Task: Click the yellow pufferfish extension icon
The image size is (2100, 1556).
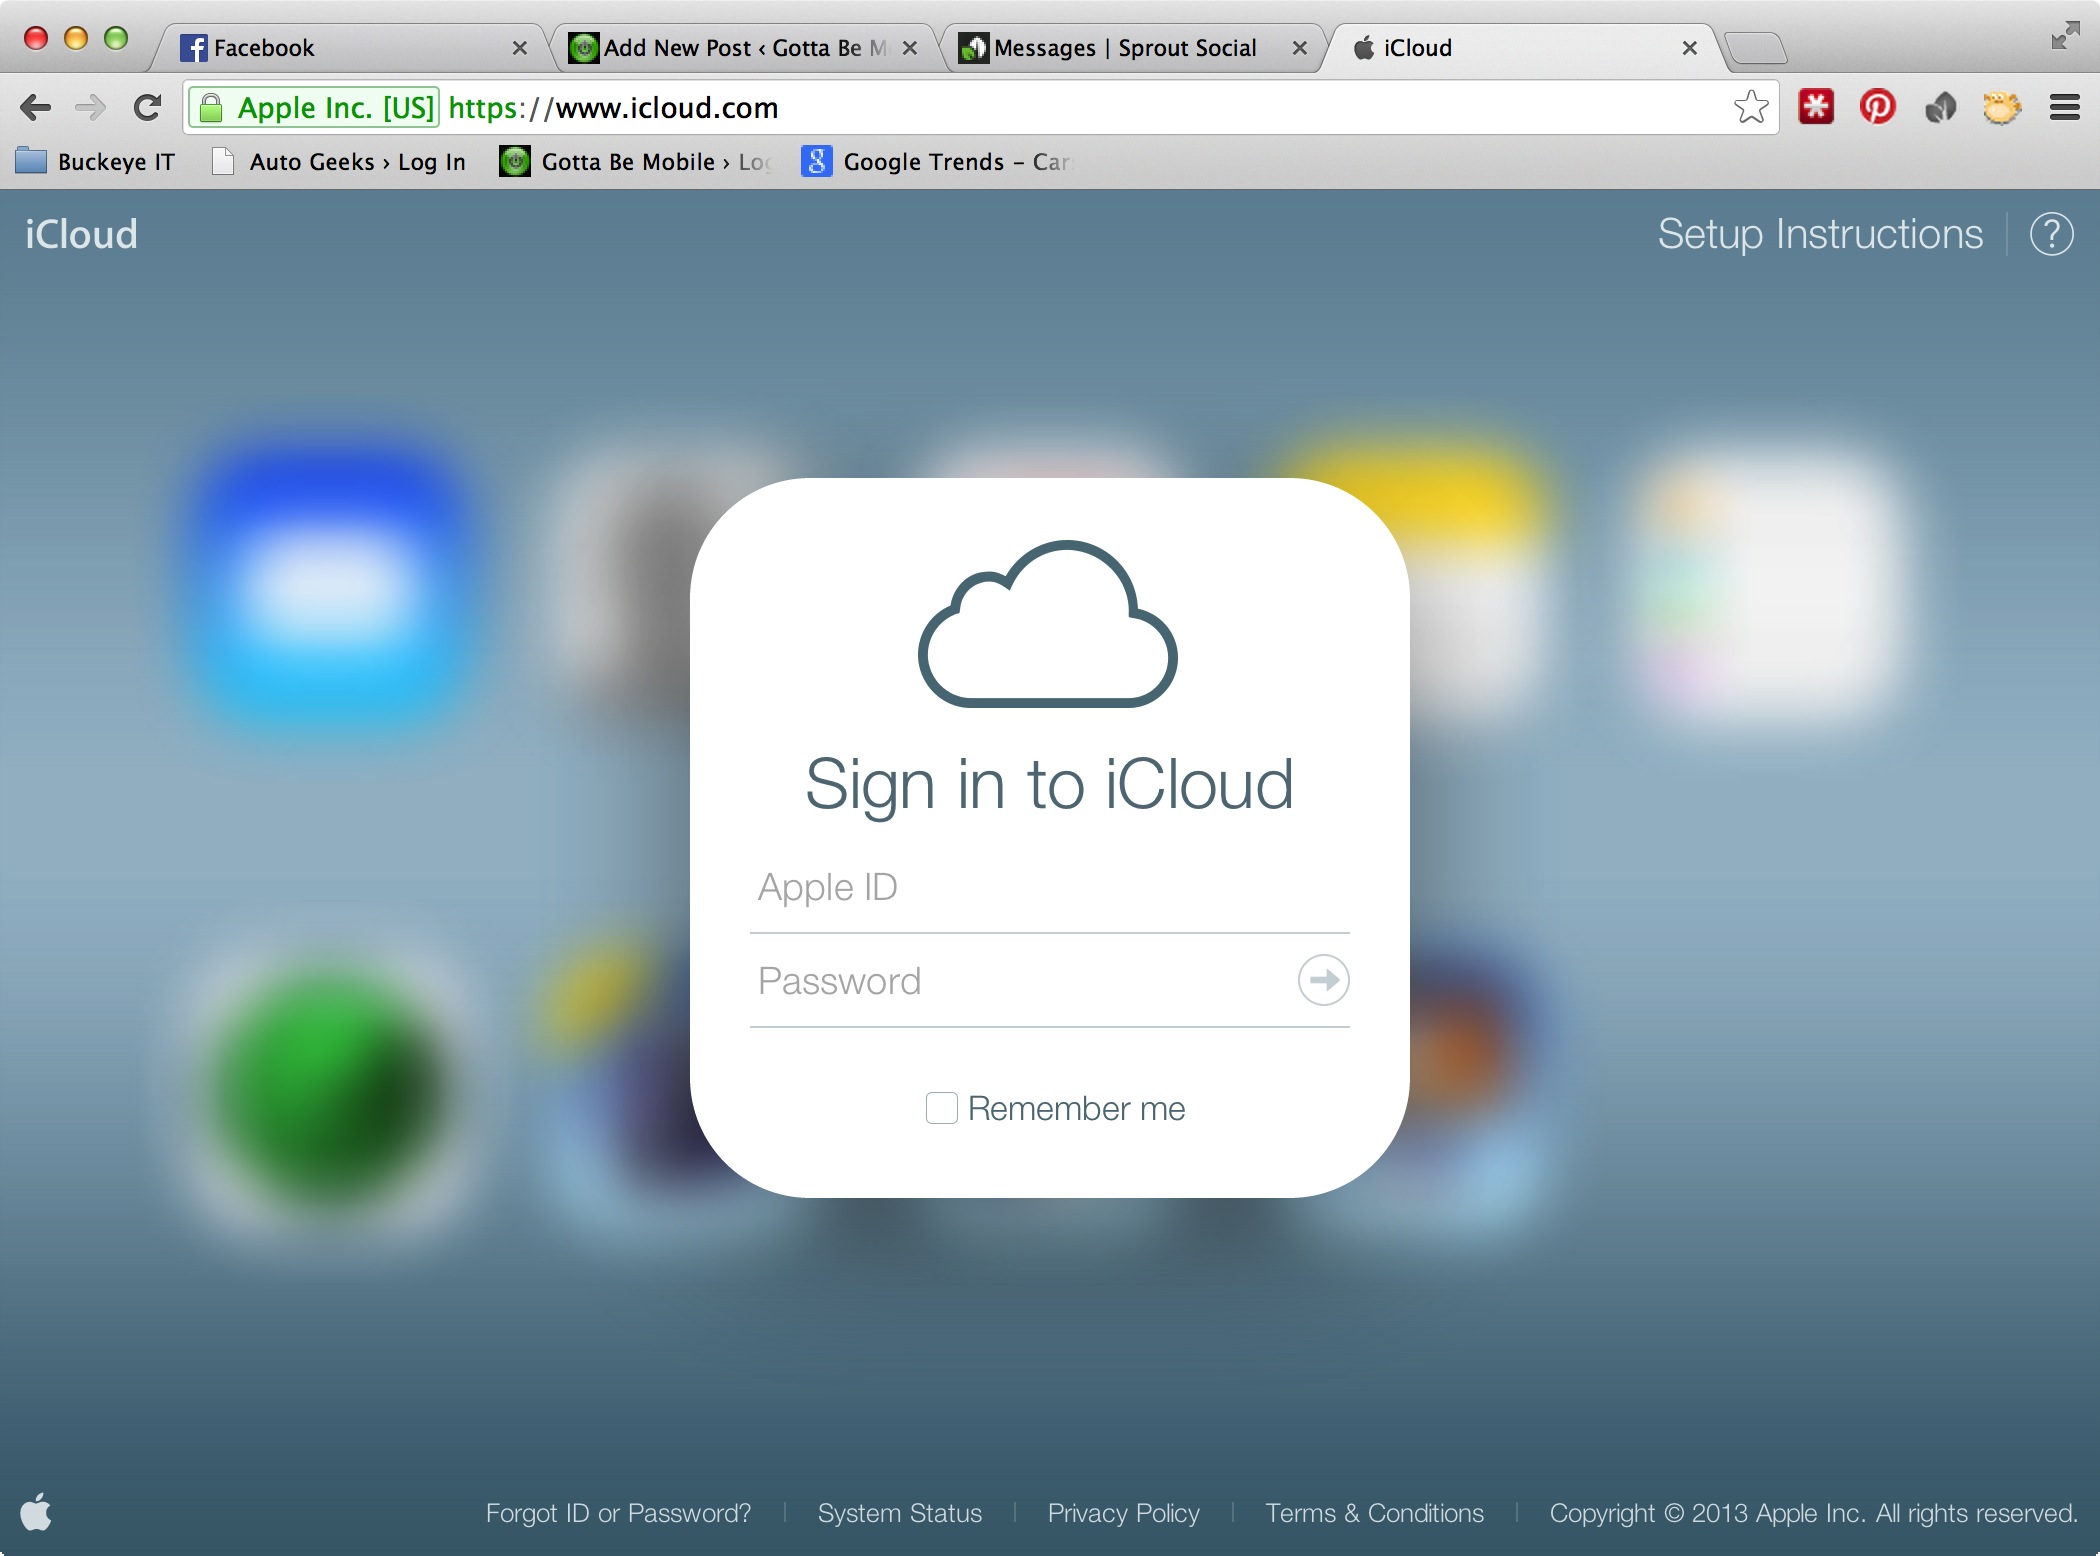Action: tap(2002, 107)
